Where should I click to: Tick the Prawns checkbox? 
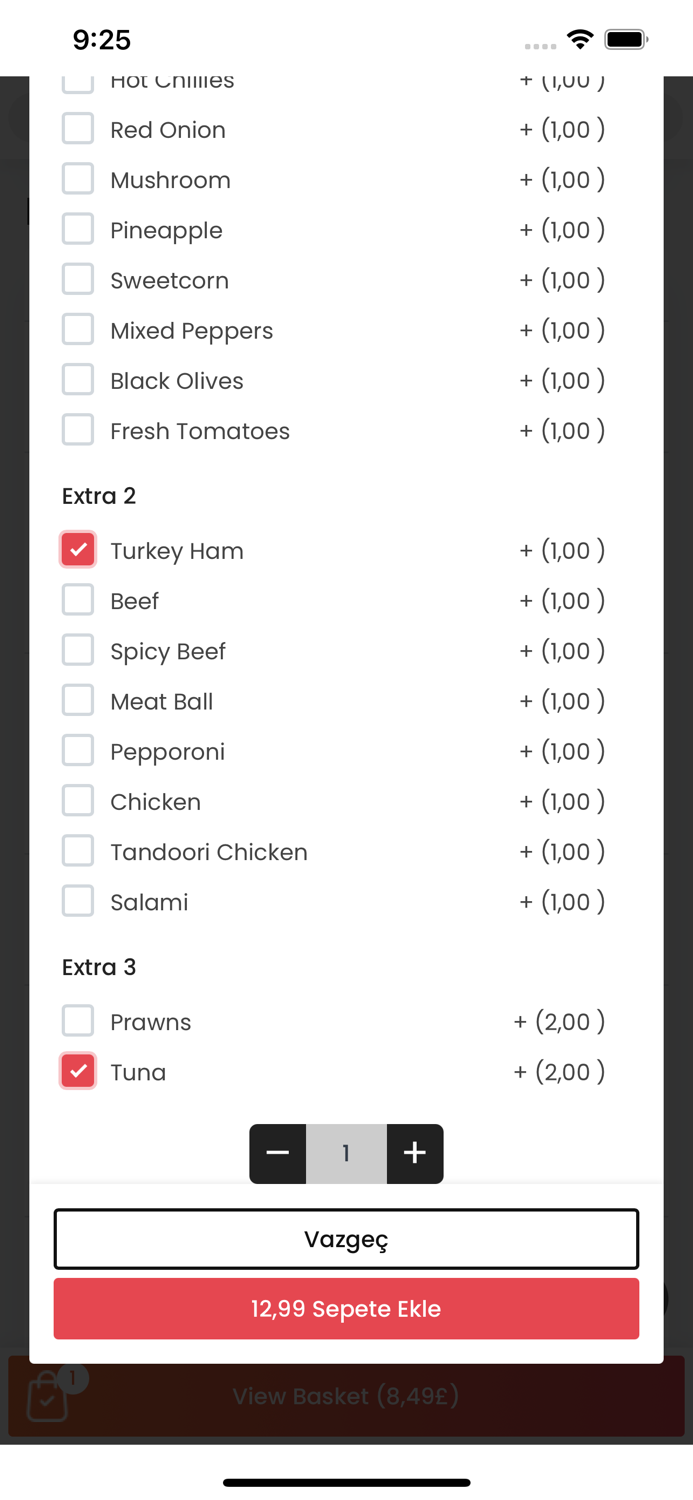coord(78,1021)
